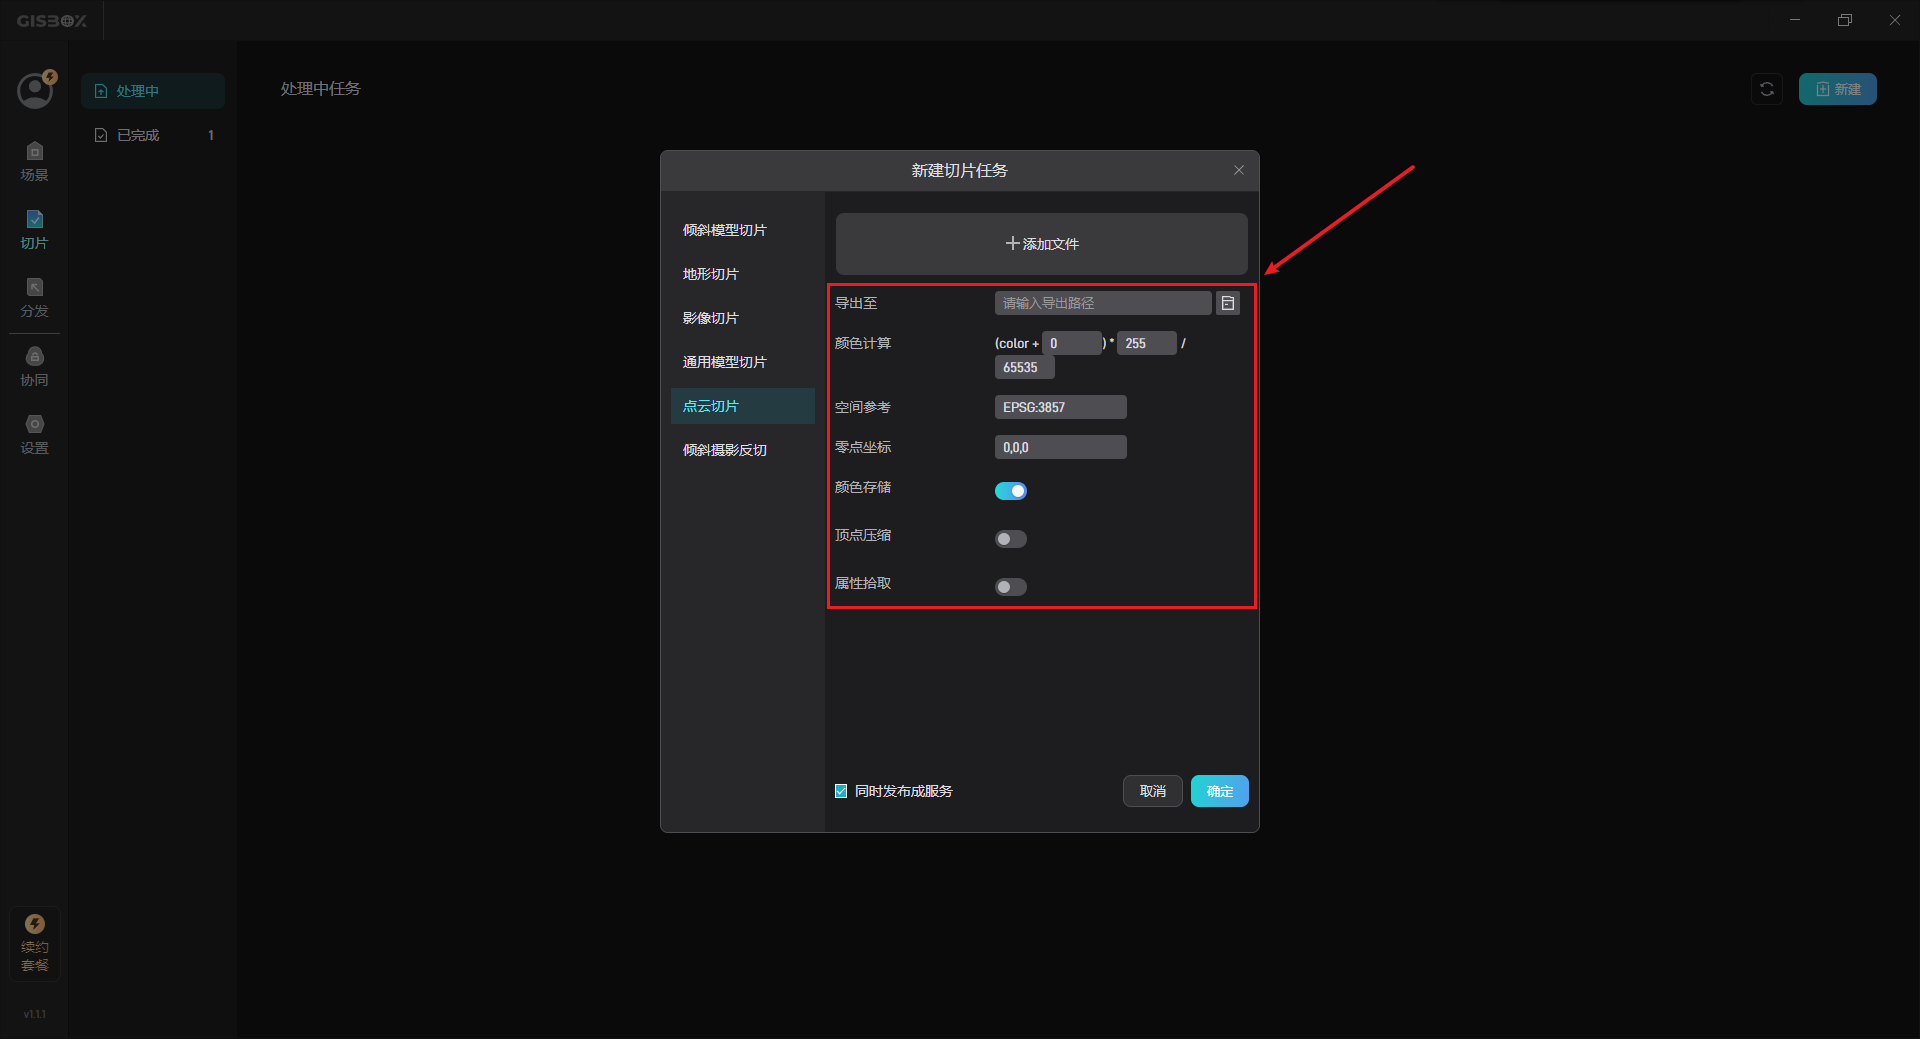The image size is (1920, 1039).
Task: Enable the 属性拾取 switch
Action: point(1011,587)
